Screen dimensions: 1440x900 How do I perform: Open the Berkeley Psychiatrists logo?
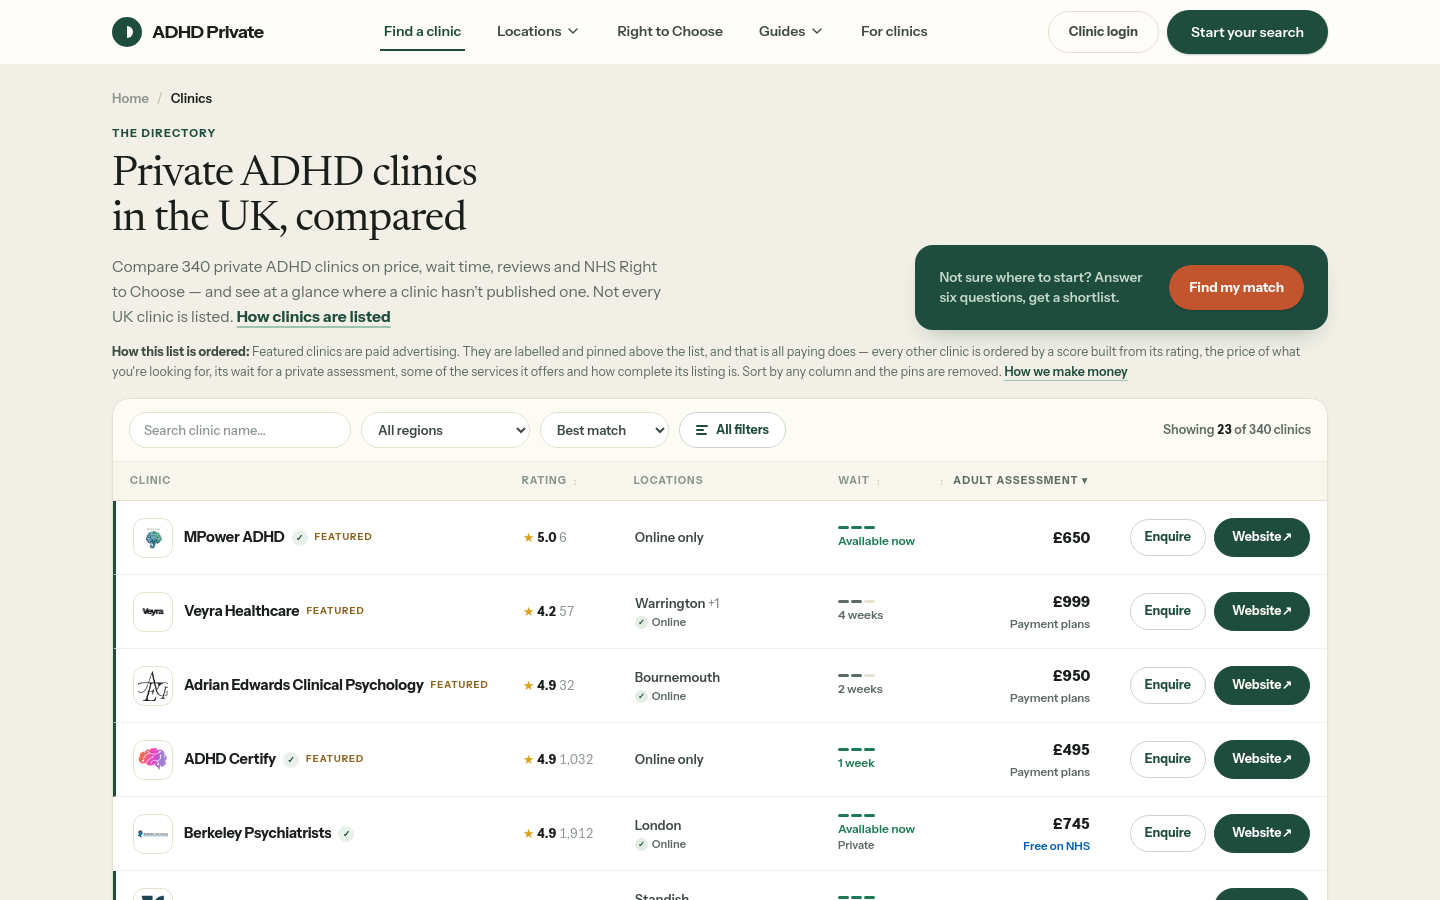tap(153, 834)
